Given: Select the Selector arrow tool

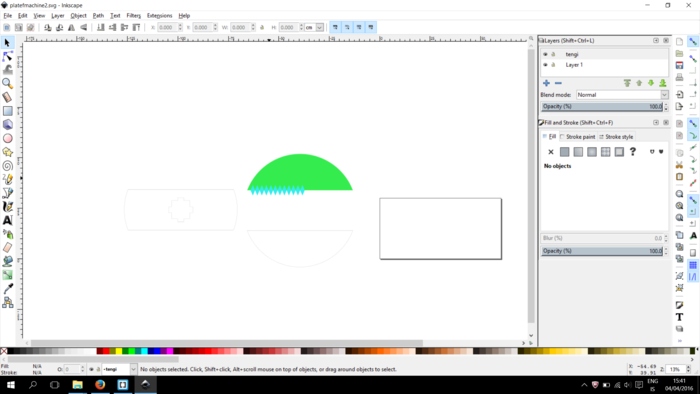Looking at the screenshot, I should coord(7,43).
